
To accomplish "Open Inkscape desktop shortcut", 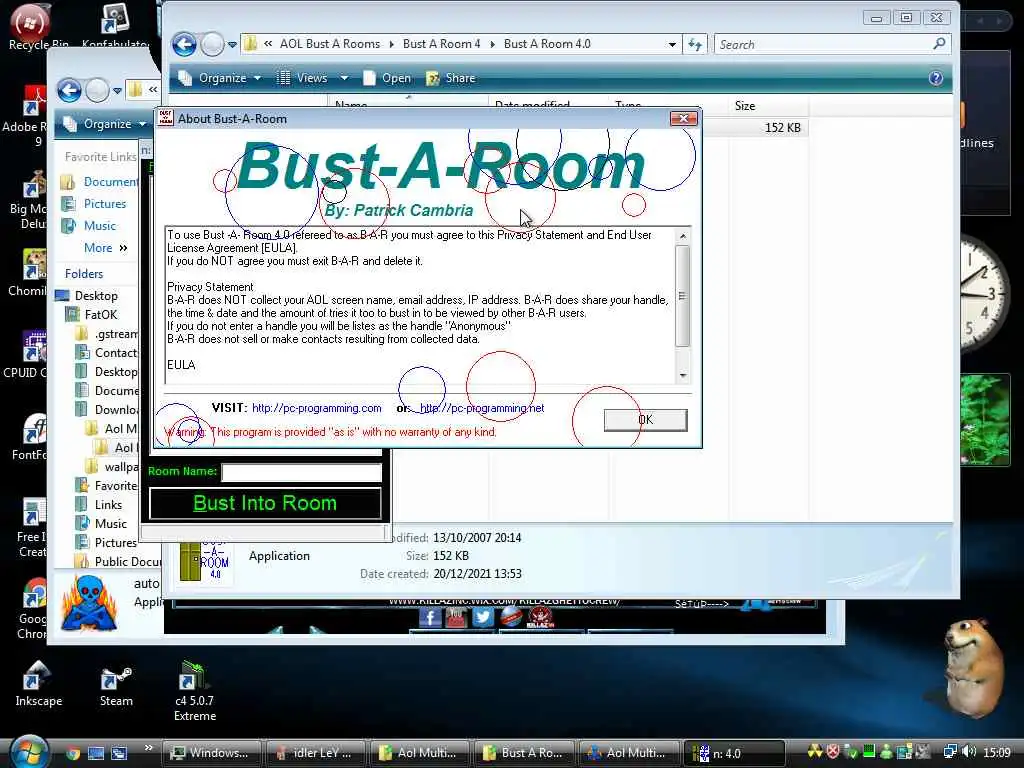I will [39, 684].
